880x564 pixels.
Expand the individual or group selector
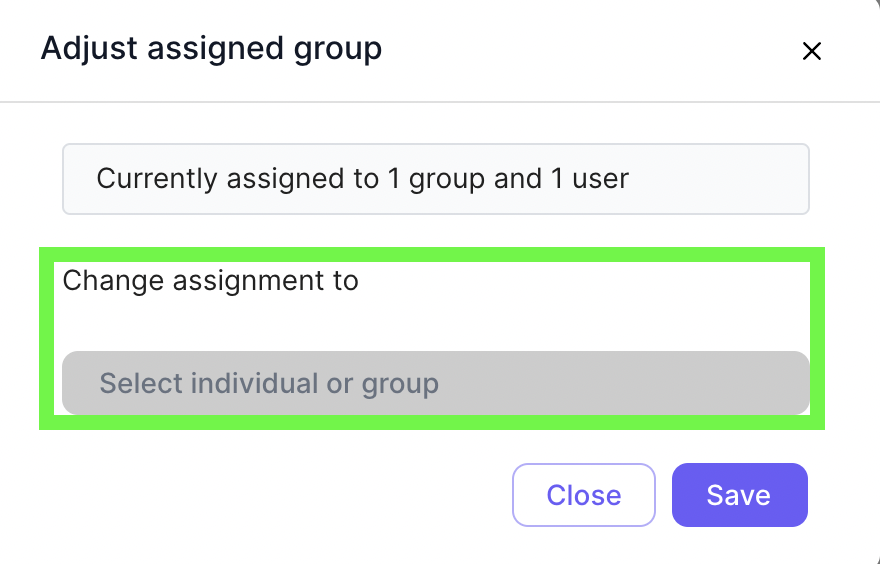click(435, 383)
